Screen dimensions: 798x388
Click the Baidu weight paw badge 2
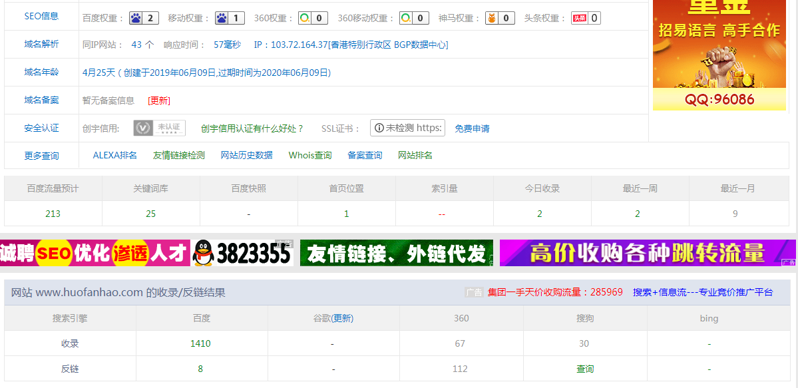pos(144,18)
